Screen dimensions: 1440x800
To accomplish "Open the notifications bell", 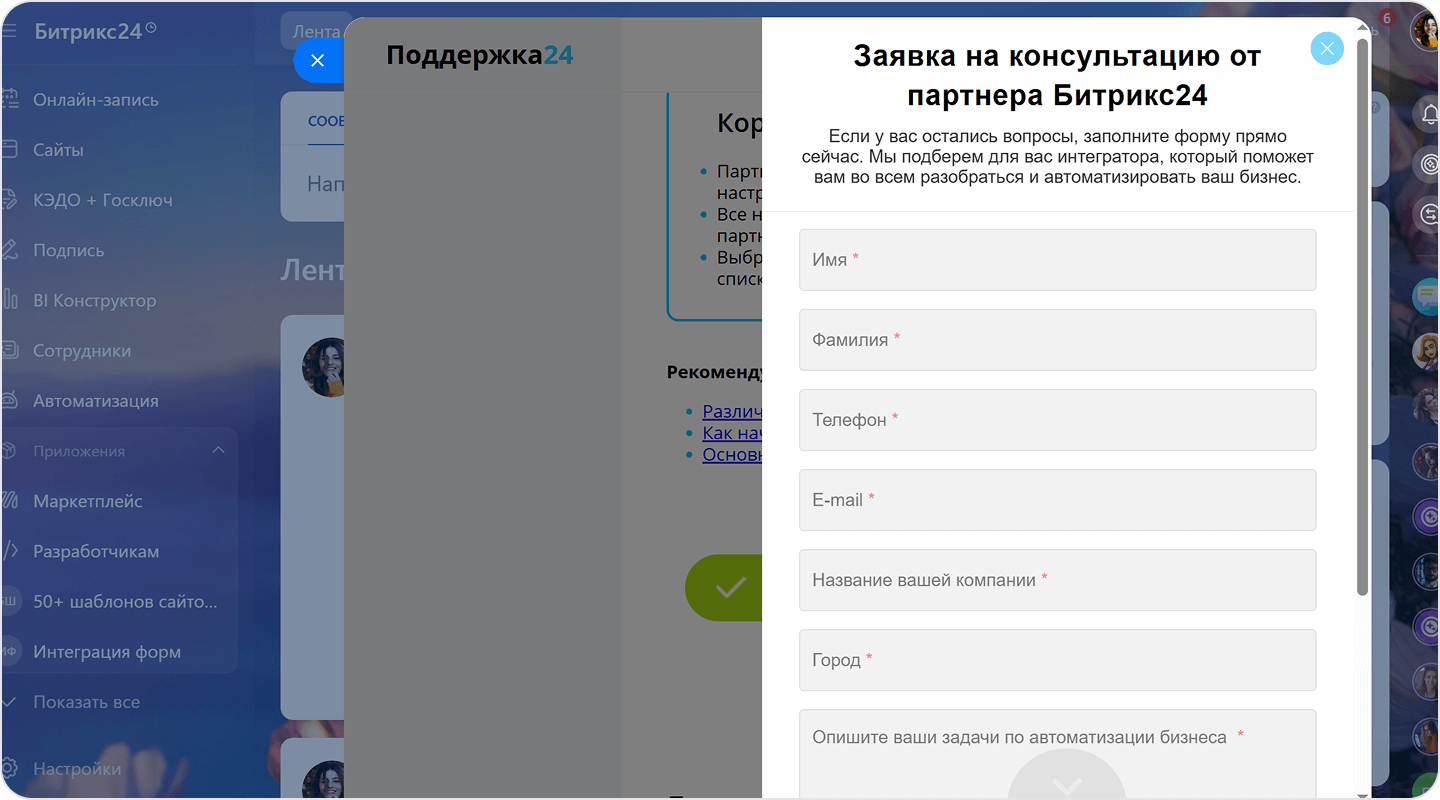I will click(x=1429, y=114).
